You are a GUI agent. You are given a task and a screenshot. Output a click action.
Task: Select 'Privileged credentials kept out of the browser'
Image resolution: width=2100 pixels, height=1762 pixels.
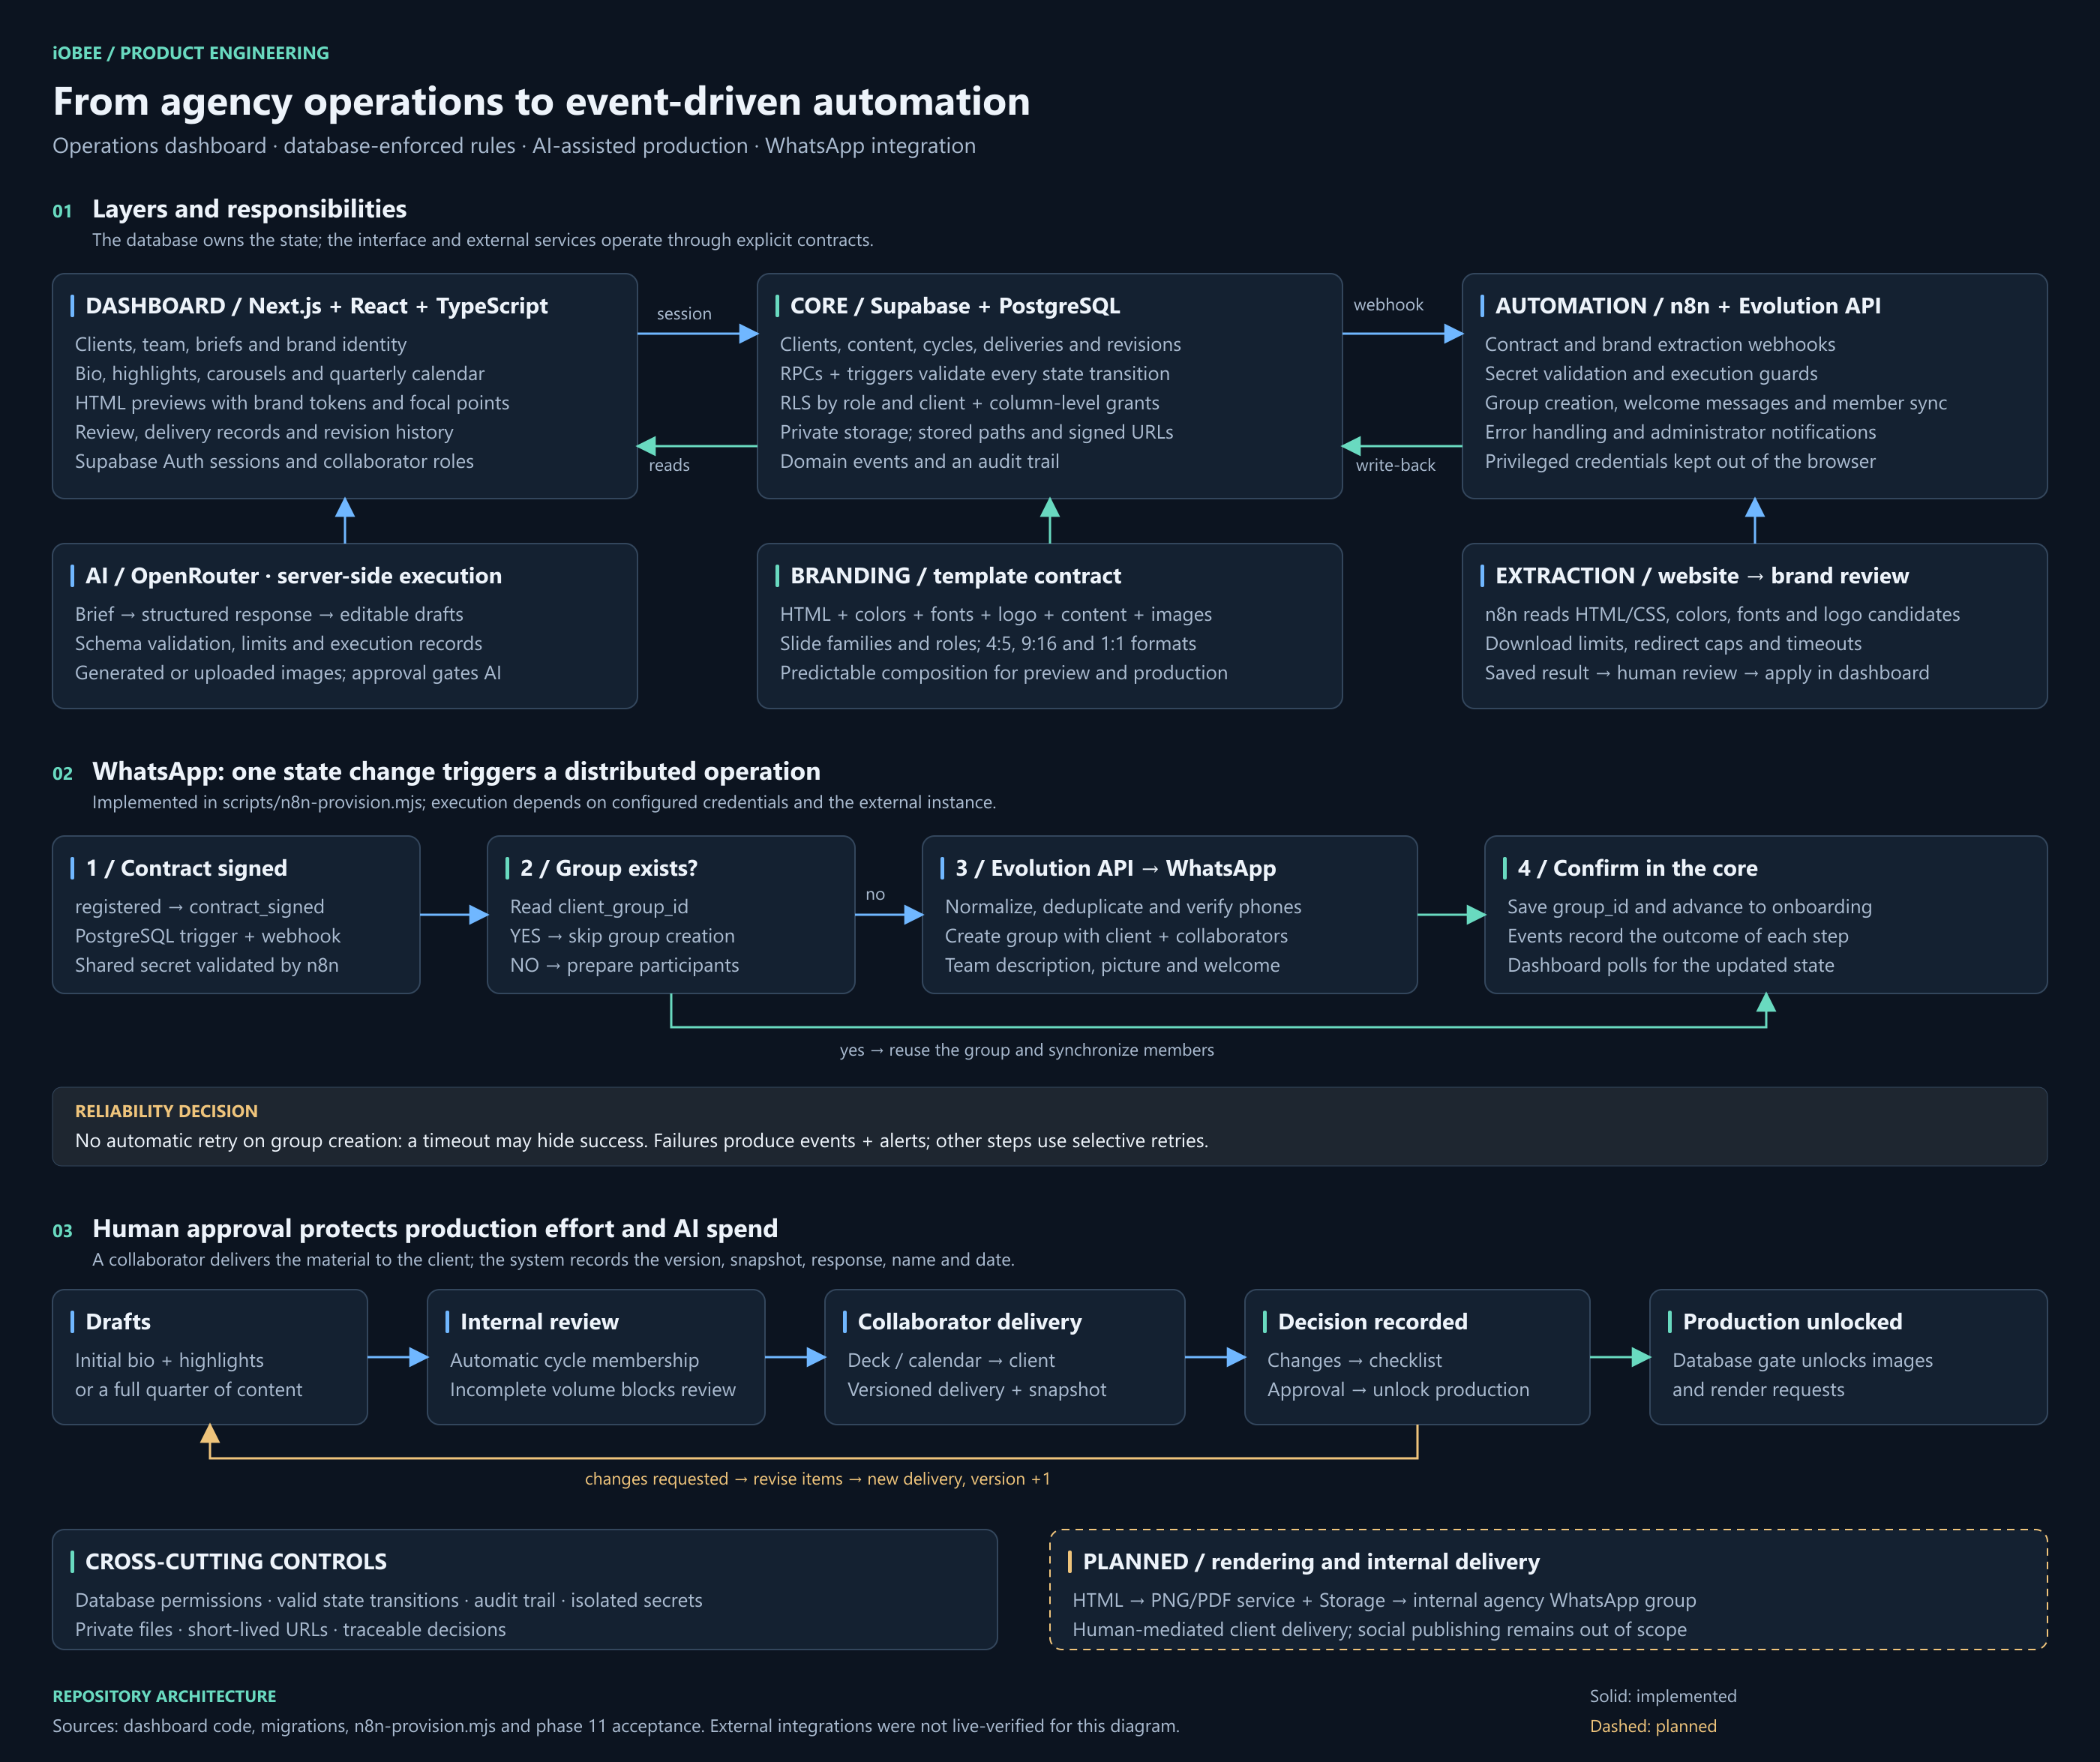pyautogui.click(x=1680, y=461)
